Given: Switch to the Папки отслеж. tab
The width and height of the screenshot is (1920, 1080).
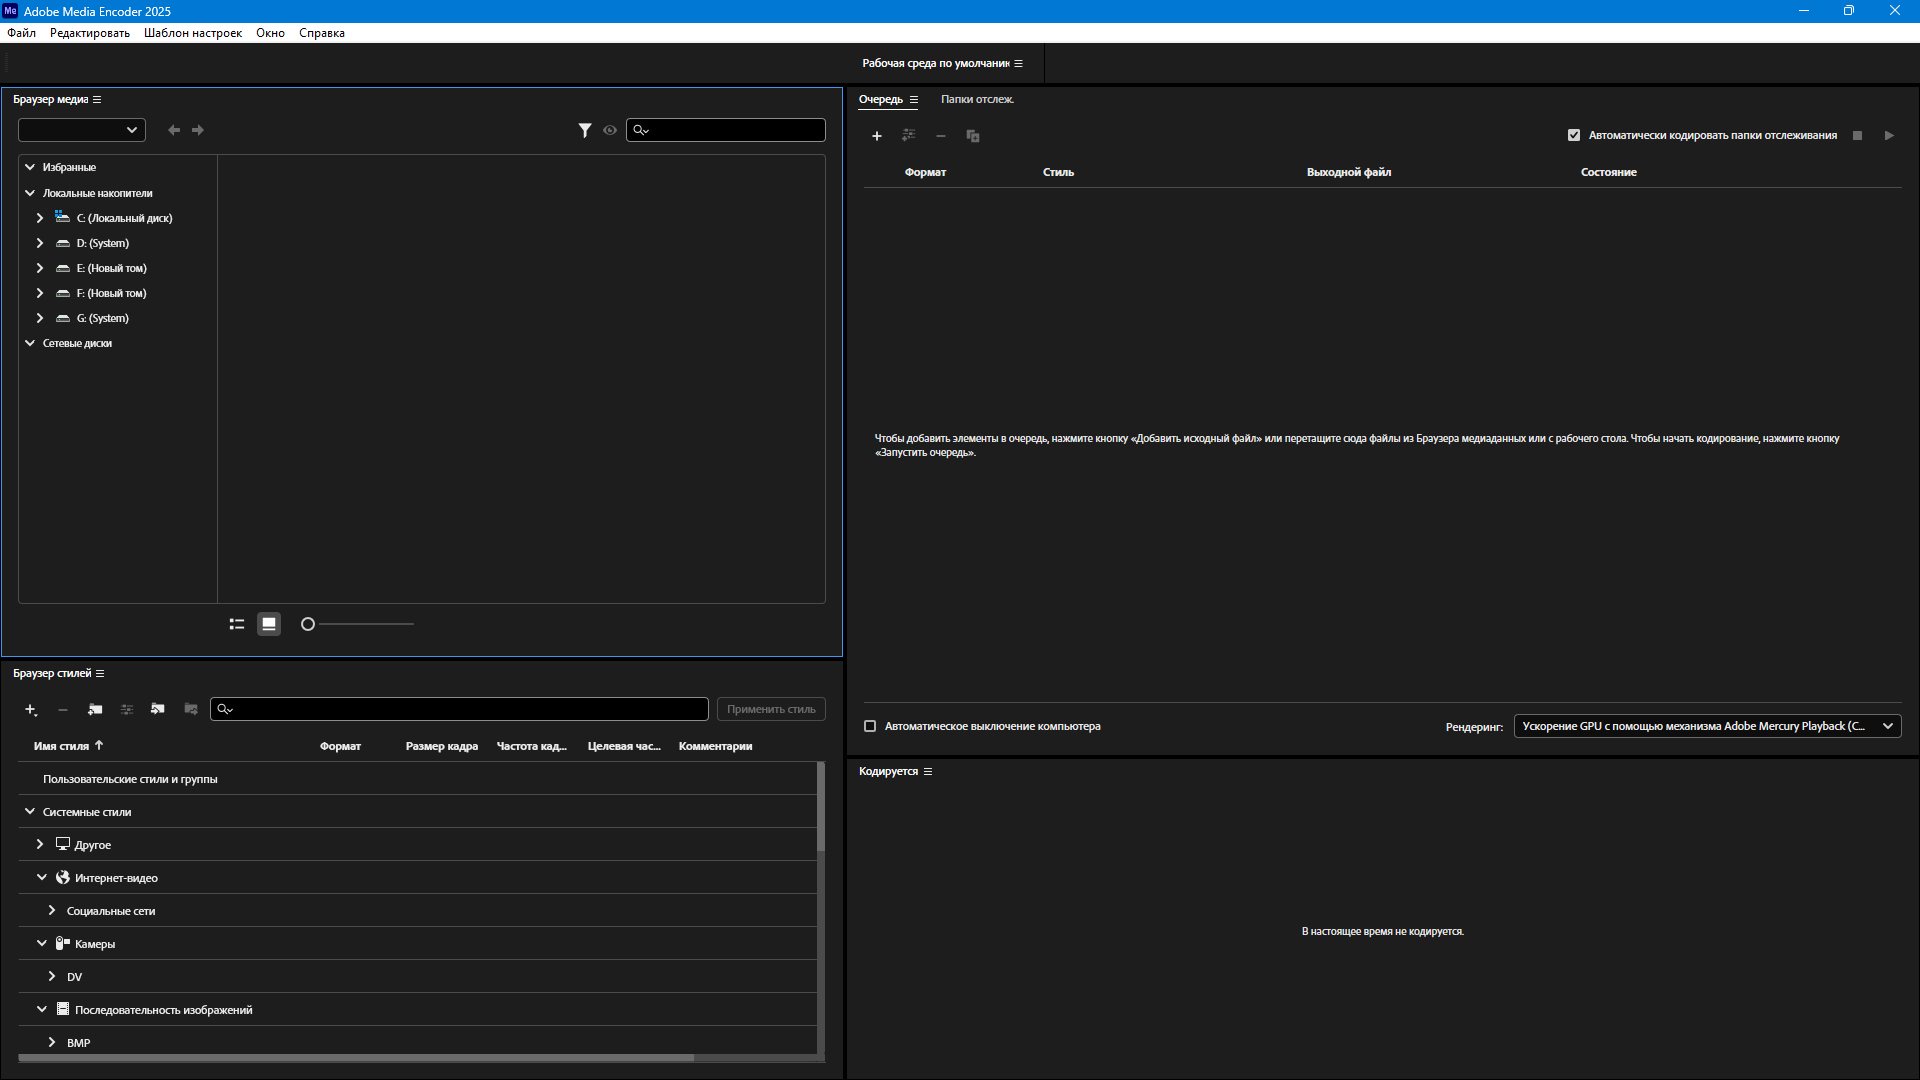Looking at the screenshot, I should click(x=977, y=99).
